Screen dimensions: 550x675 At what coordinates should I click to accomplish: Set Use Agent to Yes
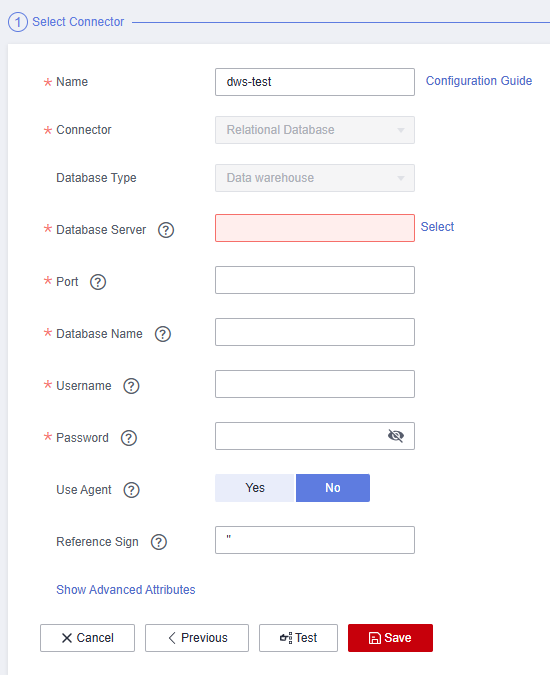coord(255,488)
